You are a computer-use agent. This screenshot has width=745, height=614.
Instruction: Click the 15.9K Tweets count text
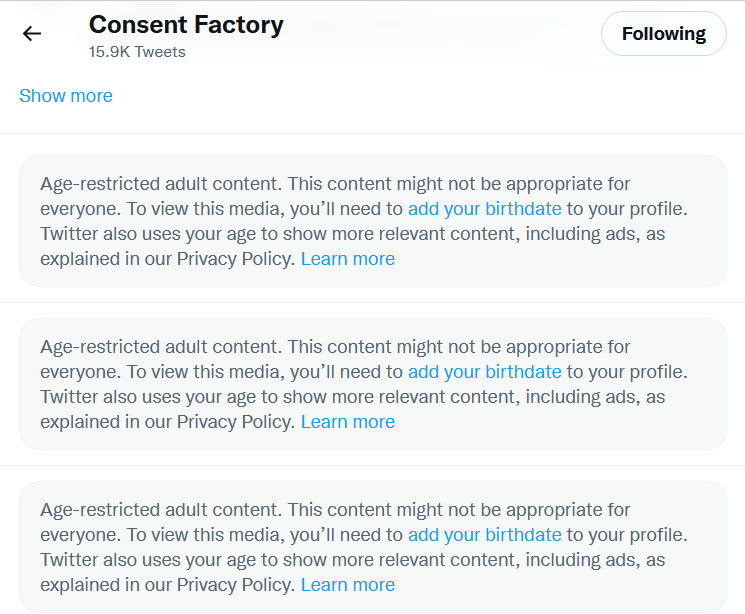click(x=137, y=52)
